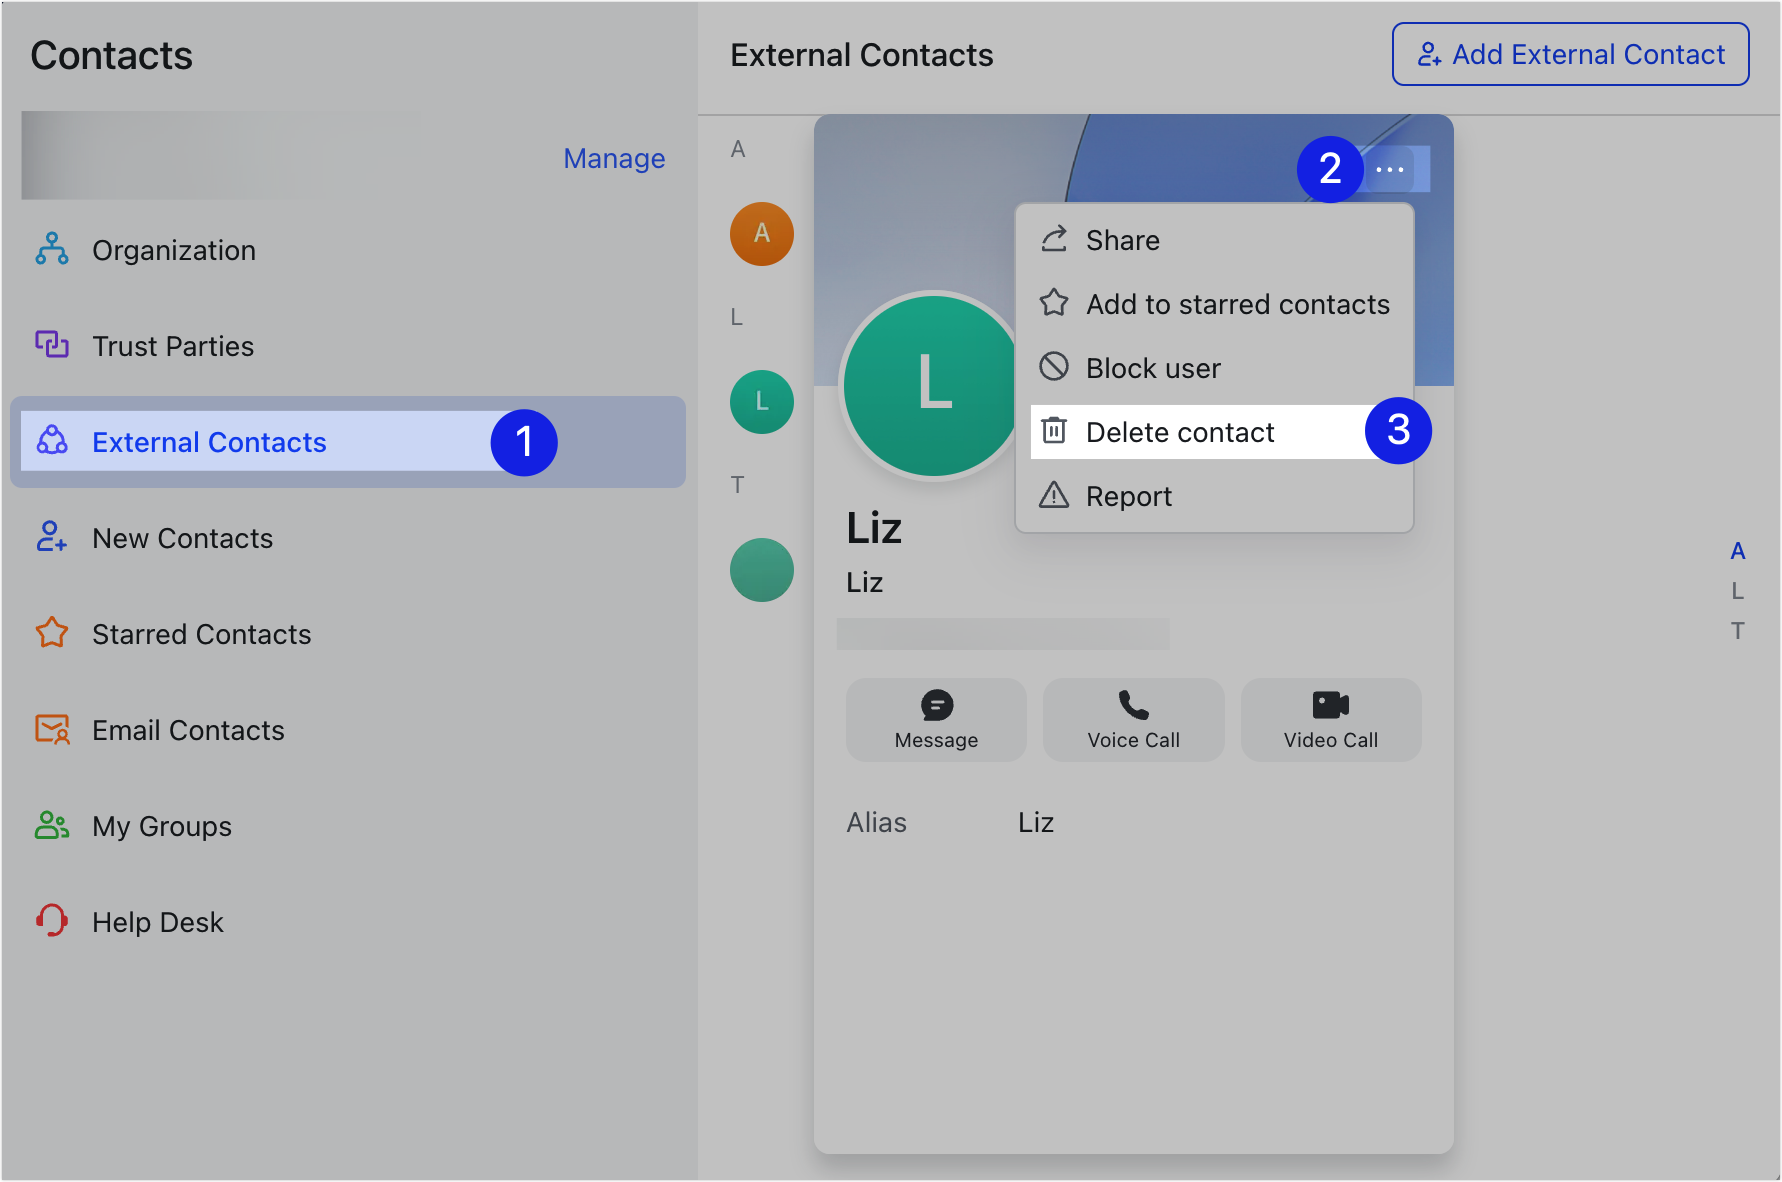Launch a Video Call with Liz

point(1330,719)
